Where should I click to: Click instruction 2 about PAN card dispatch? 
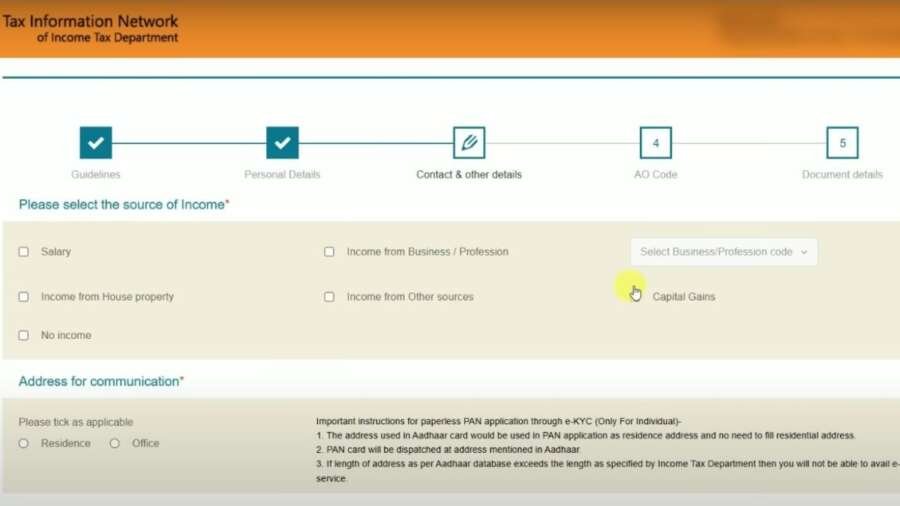(x=448, y=450)
